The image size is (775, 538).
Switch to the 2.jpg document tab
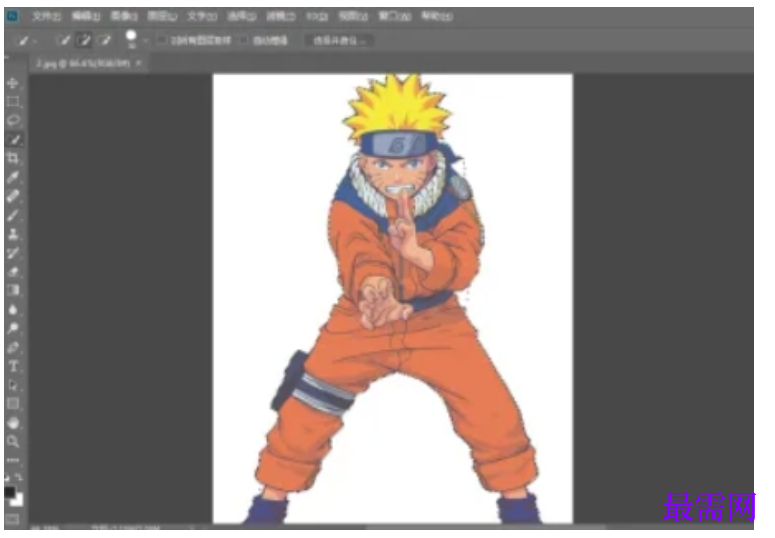[83, 63]
